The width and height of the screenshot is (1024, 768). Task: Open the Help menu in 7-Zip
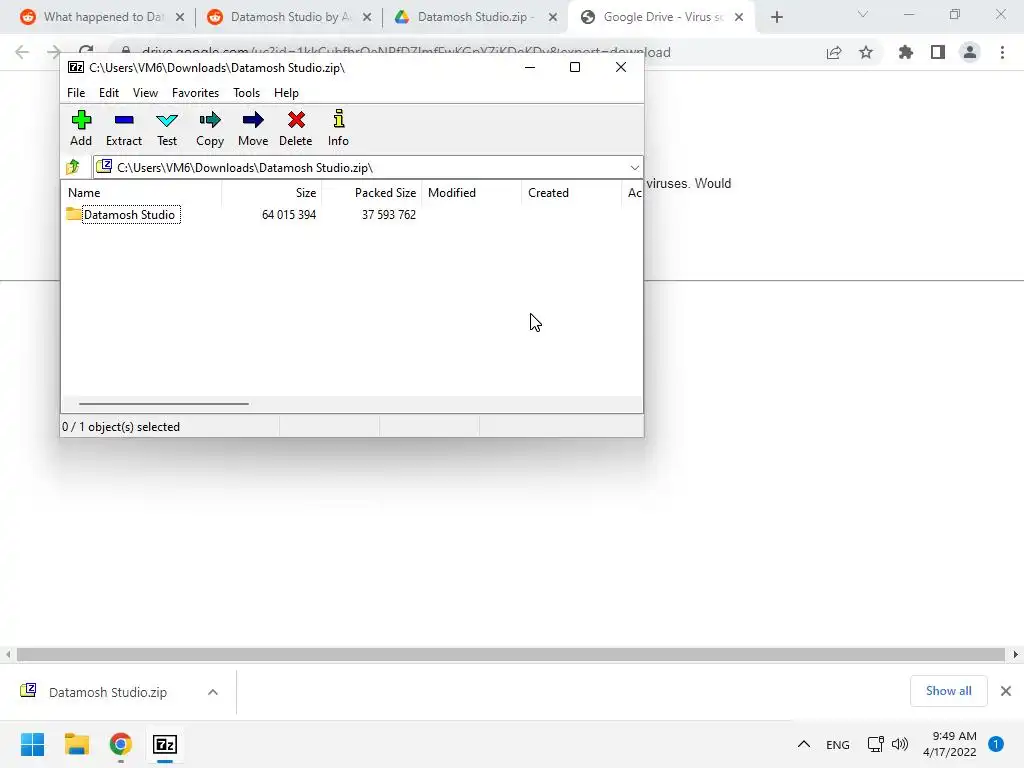(286, 93)
